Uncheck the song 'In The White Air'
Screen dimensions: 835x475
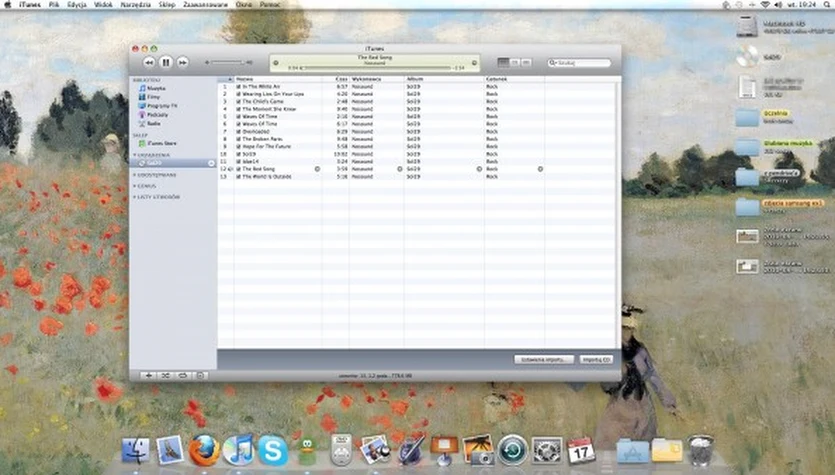pos(238,86)
